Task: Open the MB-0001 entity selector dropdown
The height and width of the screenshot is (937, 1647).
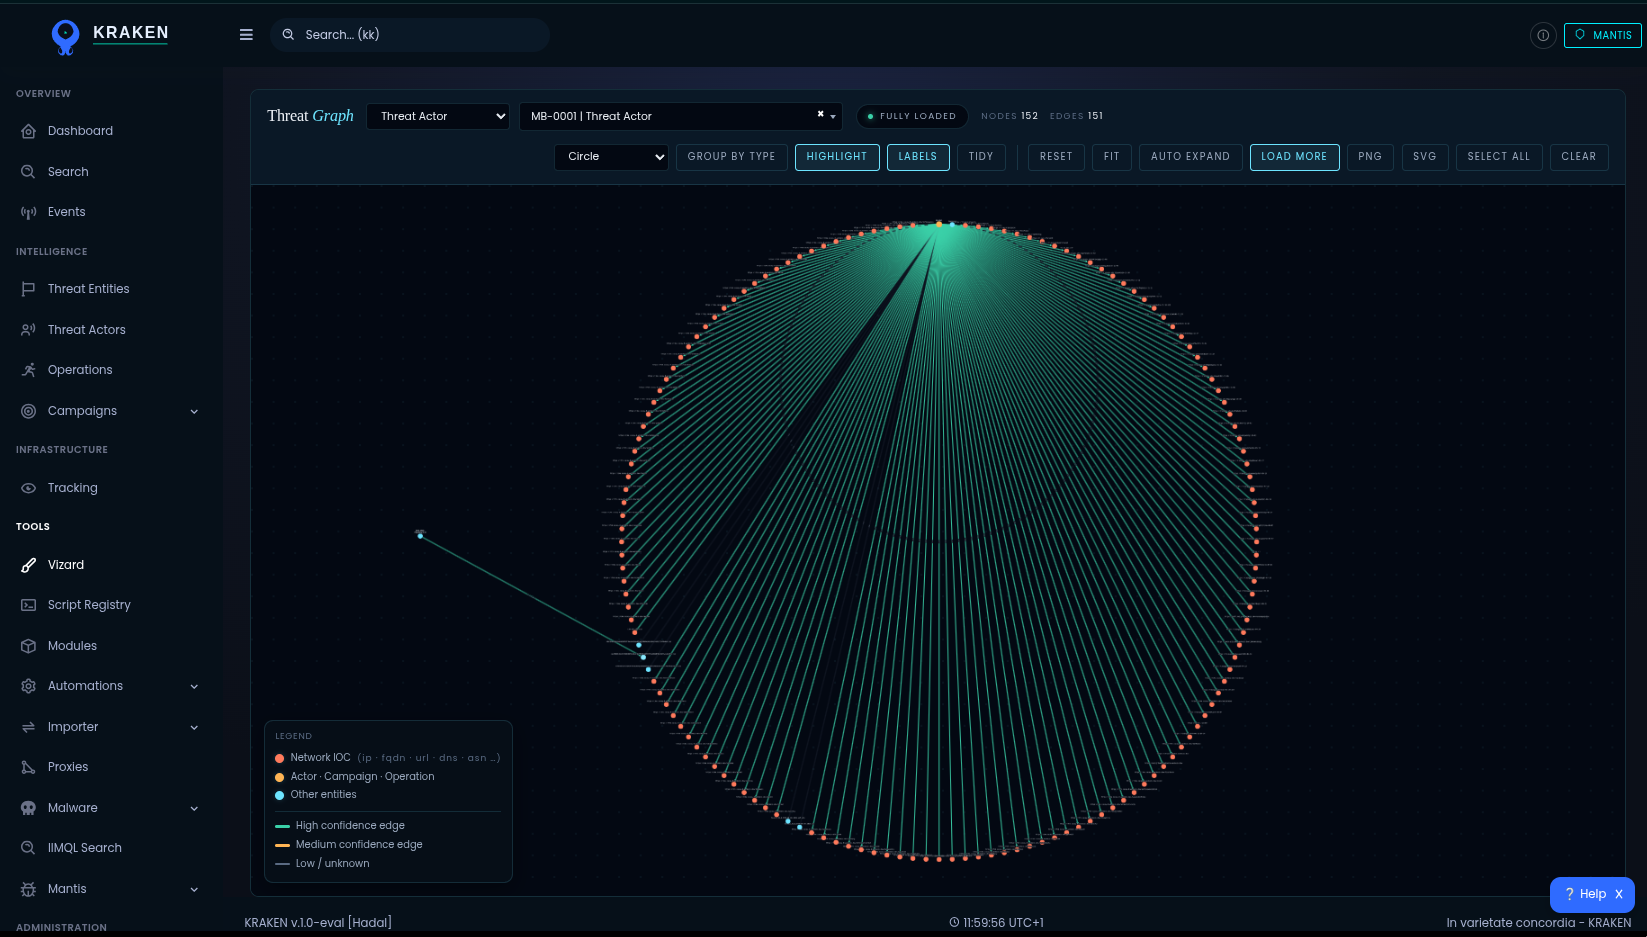Action: (680, 116)
